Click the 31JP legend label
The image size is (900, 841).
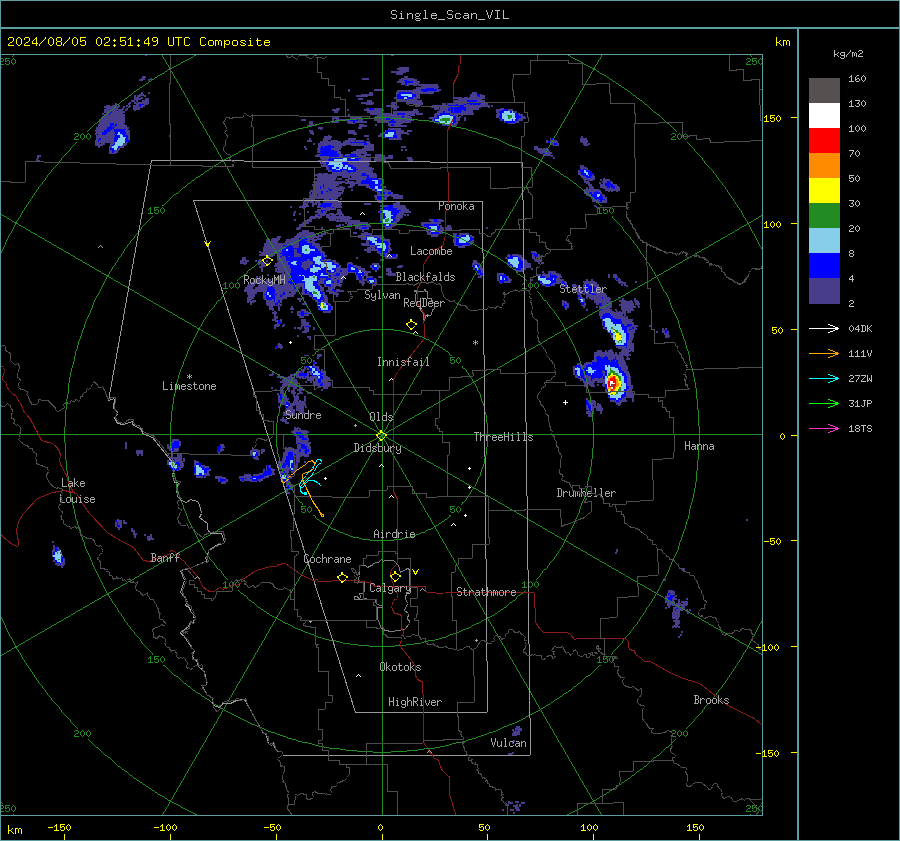pyautogui.click(x=860, y=404)
